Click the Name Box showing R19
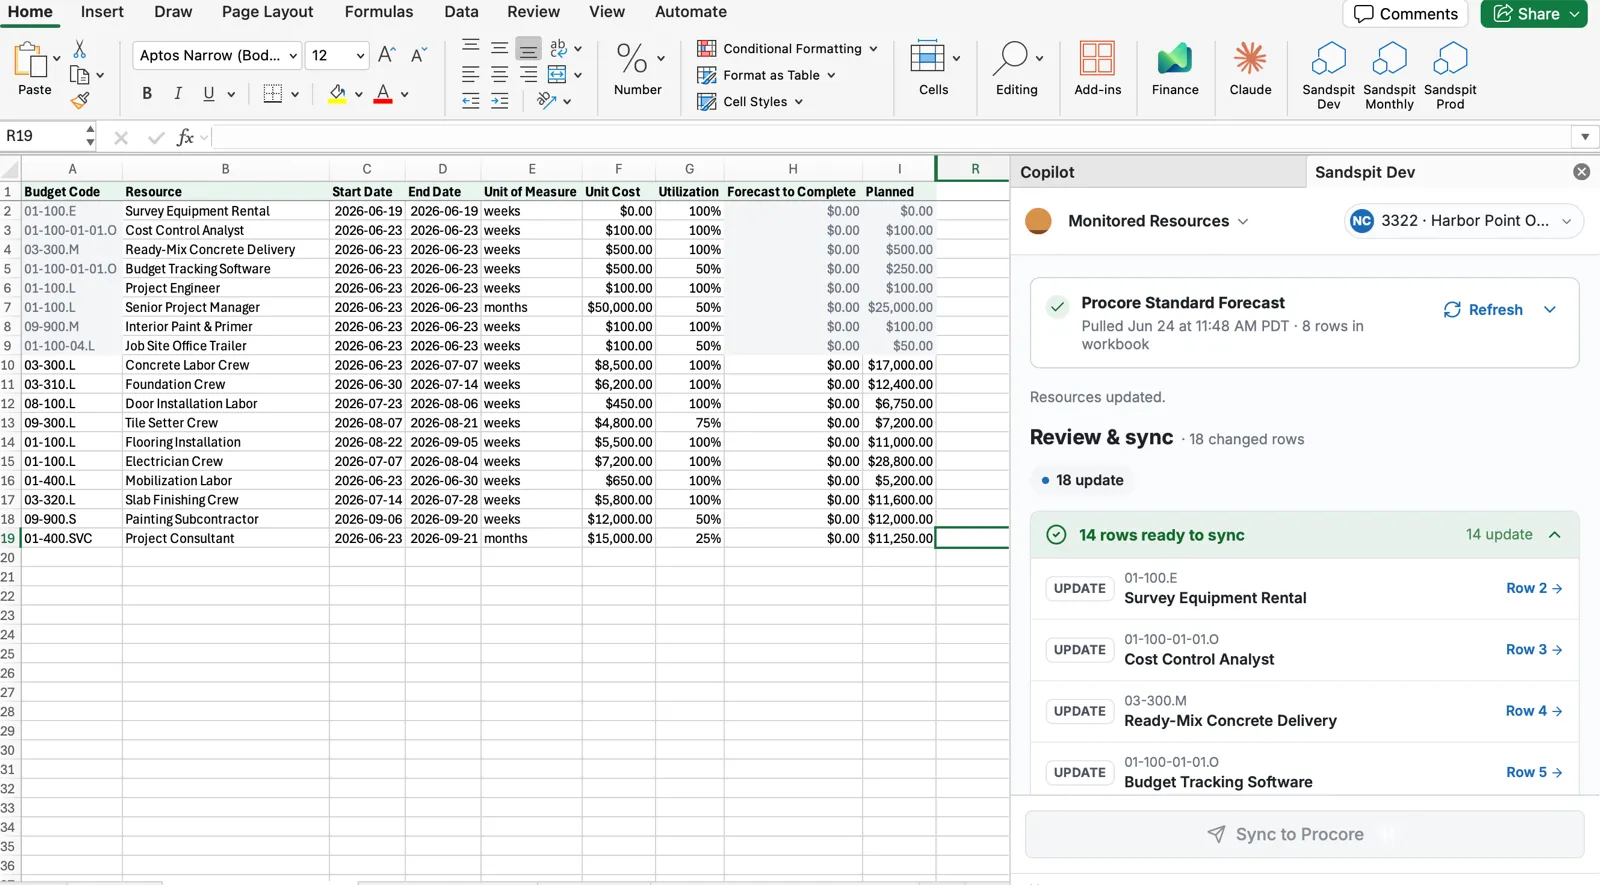 pos(42,136)
